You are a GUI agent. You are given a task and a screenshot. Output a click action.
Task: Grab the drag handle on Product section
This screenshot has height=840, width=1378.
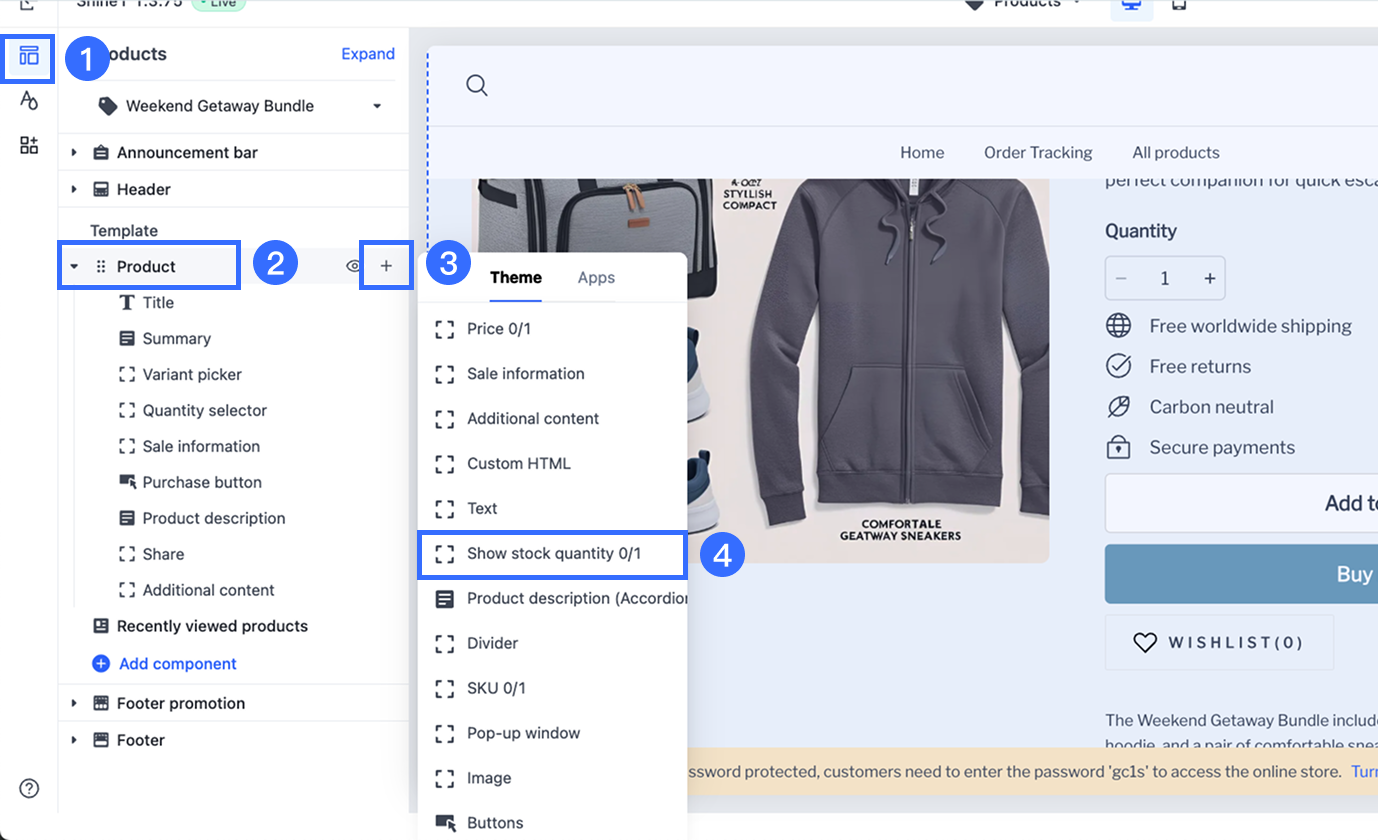pos(100,267)
